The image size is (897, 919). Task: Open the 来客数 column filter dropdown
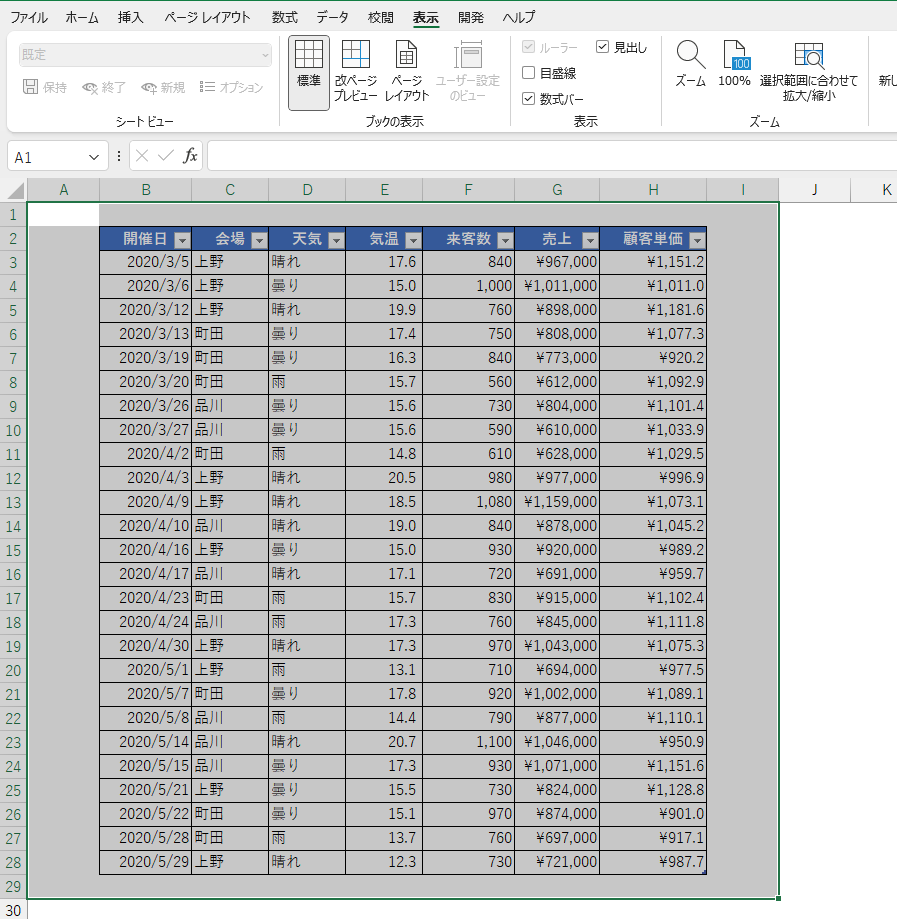(x=505, y=240)
